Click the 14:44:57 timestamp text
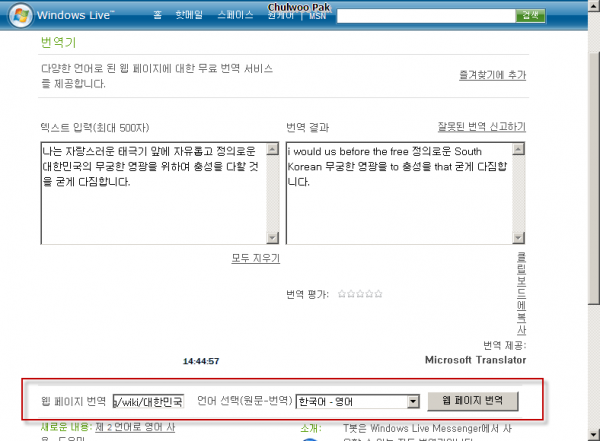This screenshot has width=600, height=441. point(201,361)
